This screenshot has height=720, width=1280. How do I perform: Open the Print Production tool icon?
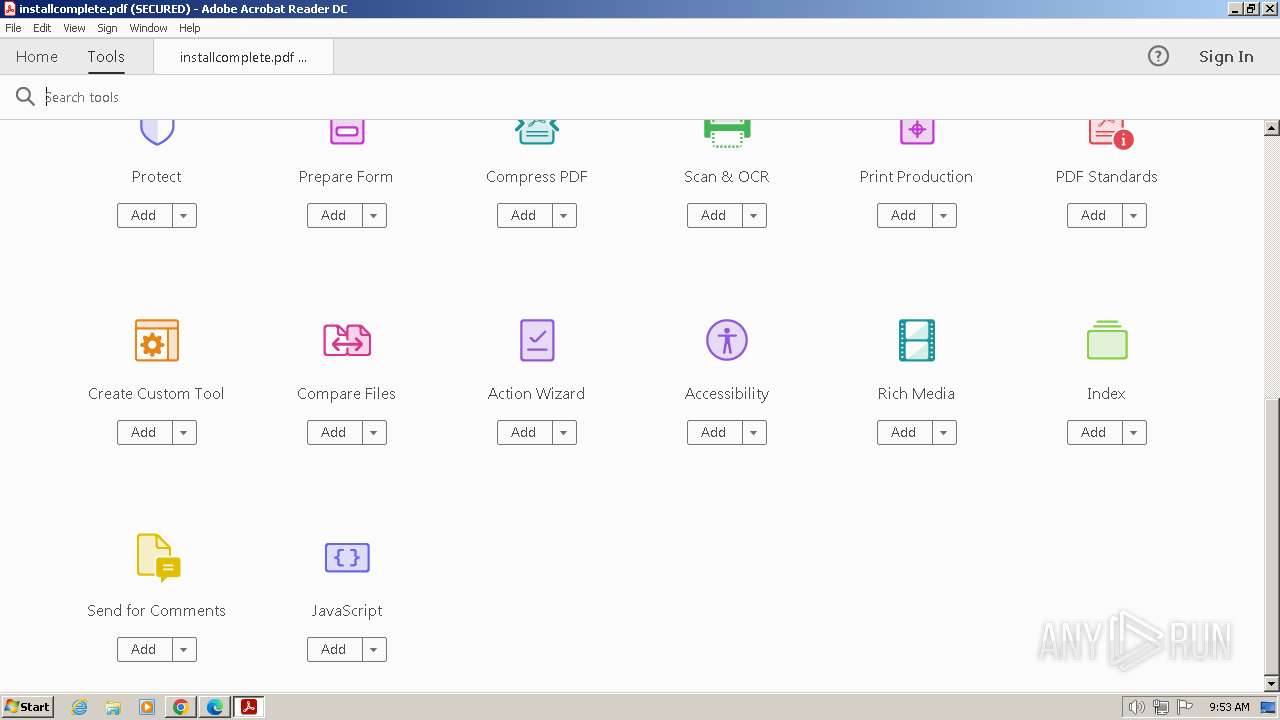coord(917,133)
